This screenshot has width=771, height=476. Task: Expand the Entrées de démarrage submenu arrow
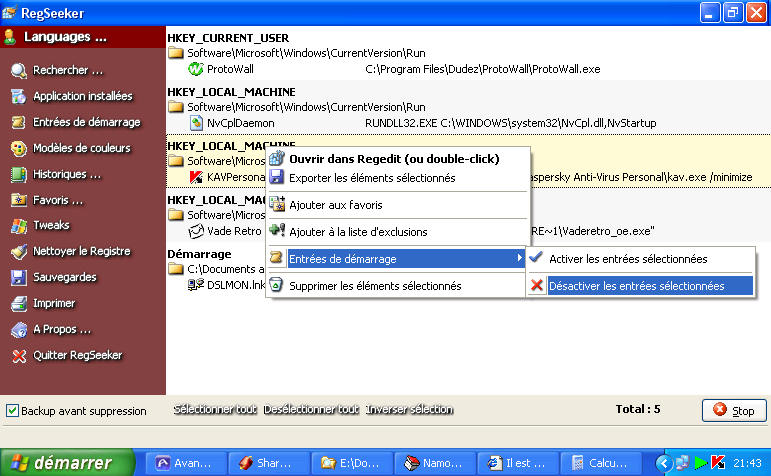[519, 258]
